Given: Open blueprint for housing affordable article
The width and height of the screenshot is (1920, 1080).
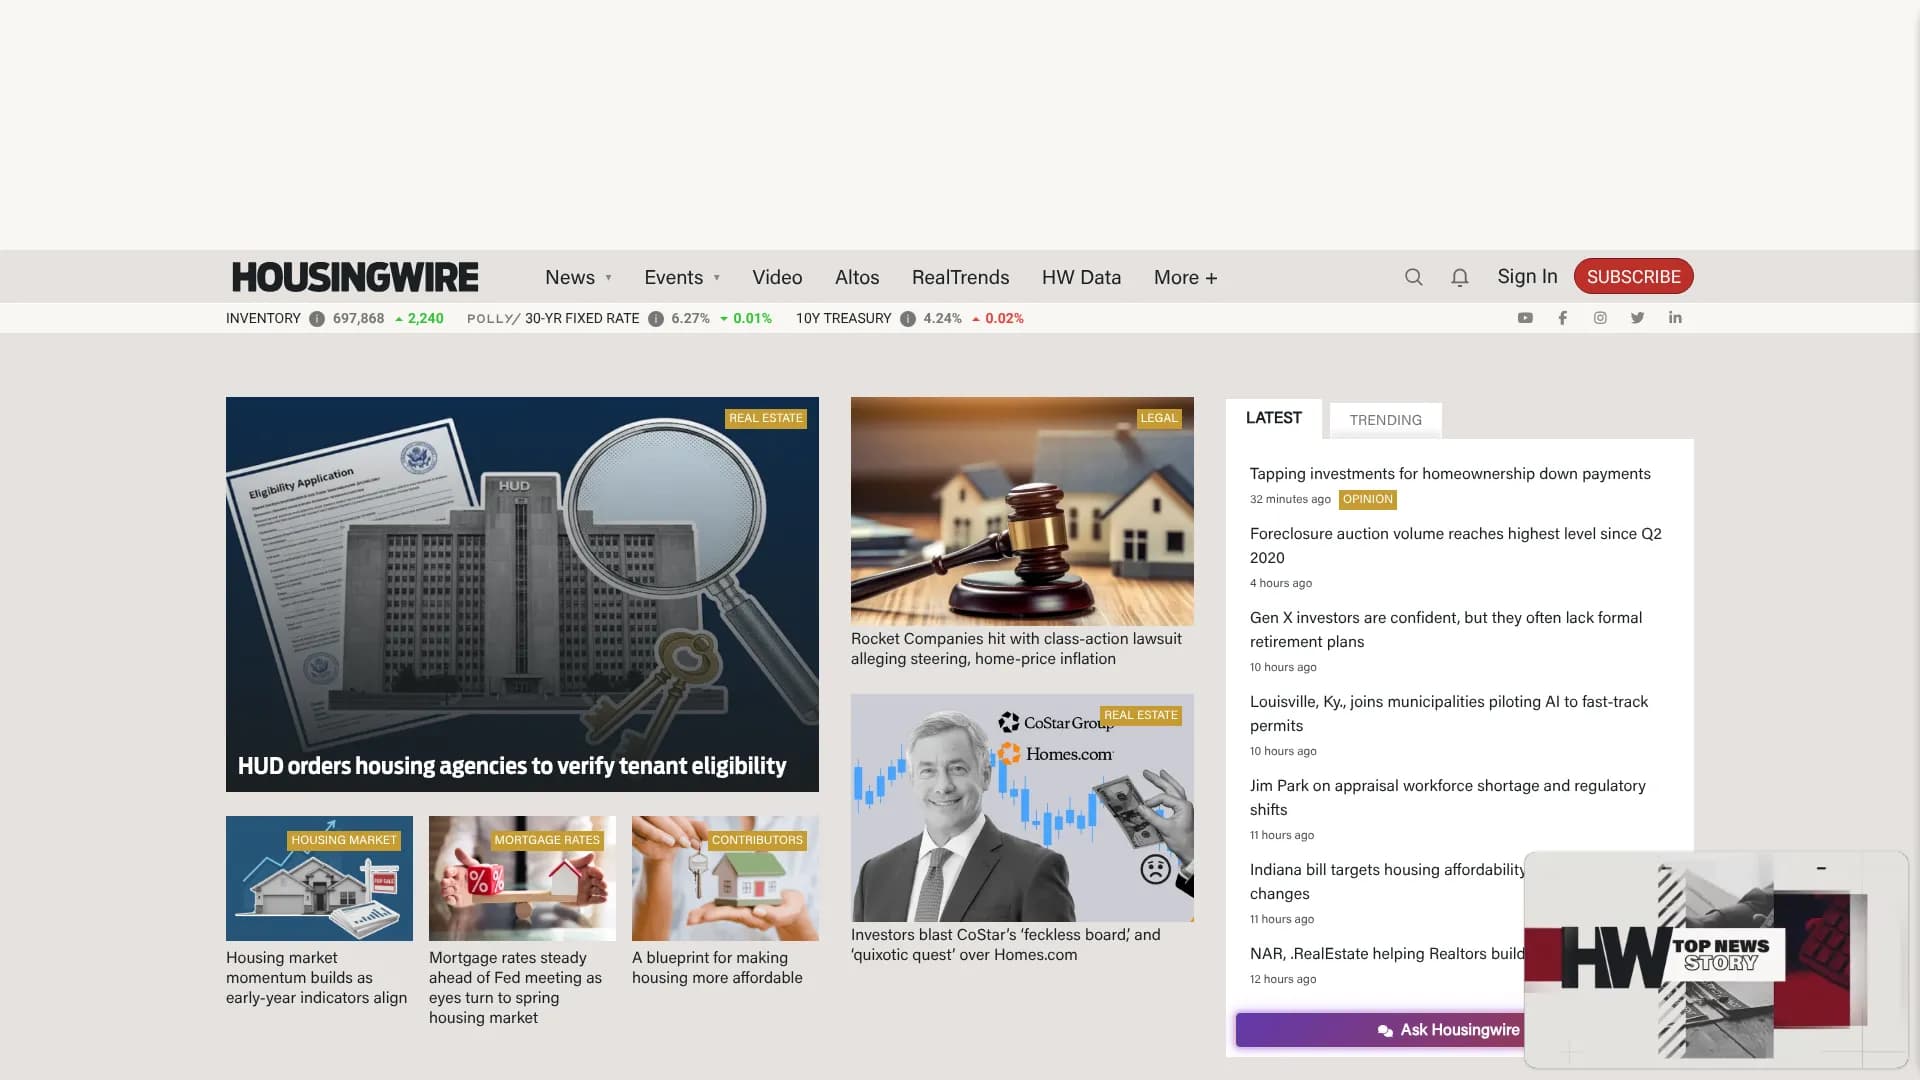Looking at the screenshot, I should [x=717, y=968].
